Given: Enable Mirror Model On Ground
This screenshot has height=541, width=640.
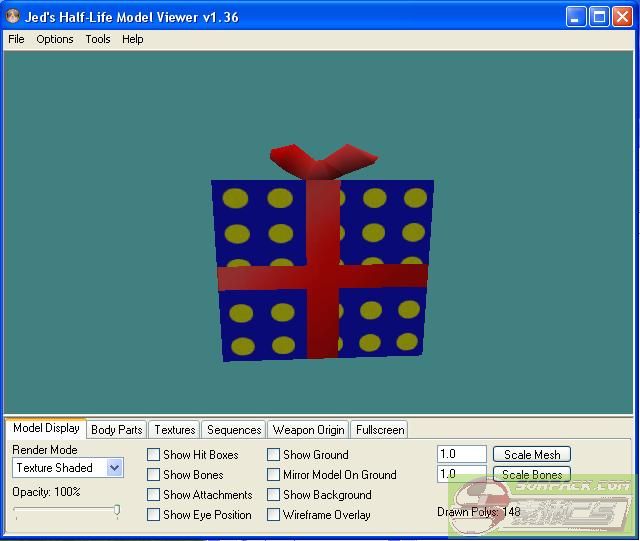Looking at the screenshot, I should [274, 475].
